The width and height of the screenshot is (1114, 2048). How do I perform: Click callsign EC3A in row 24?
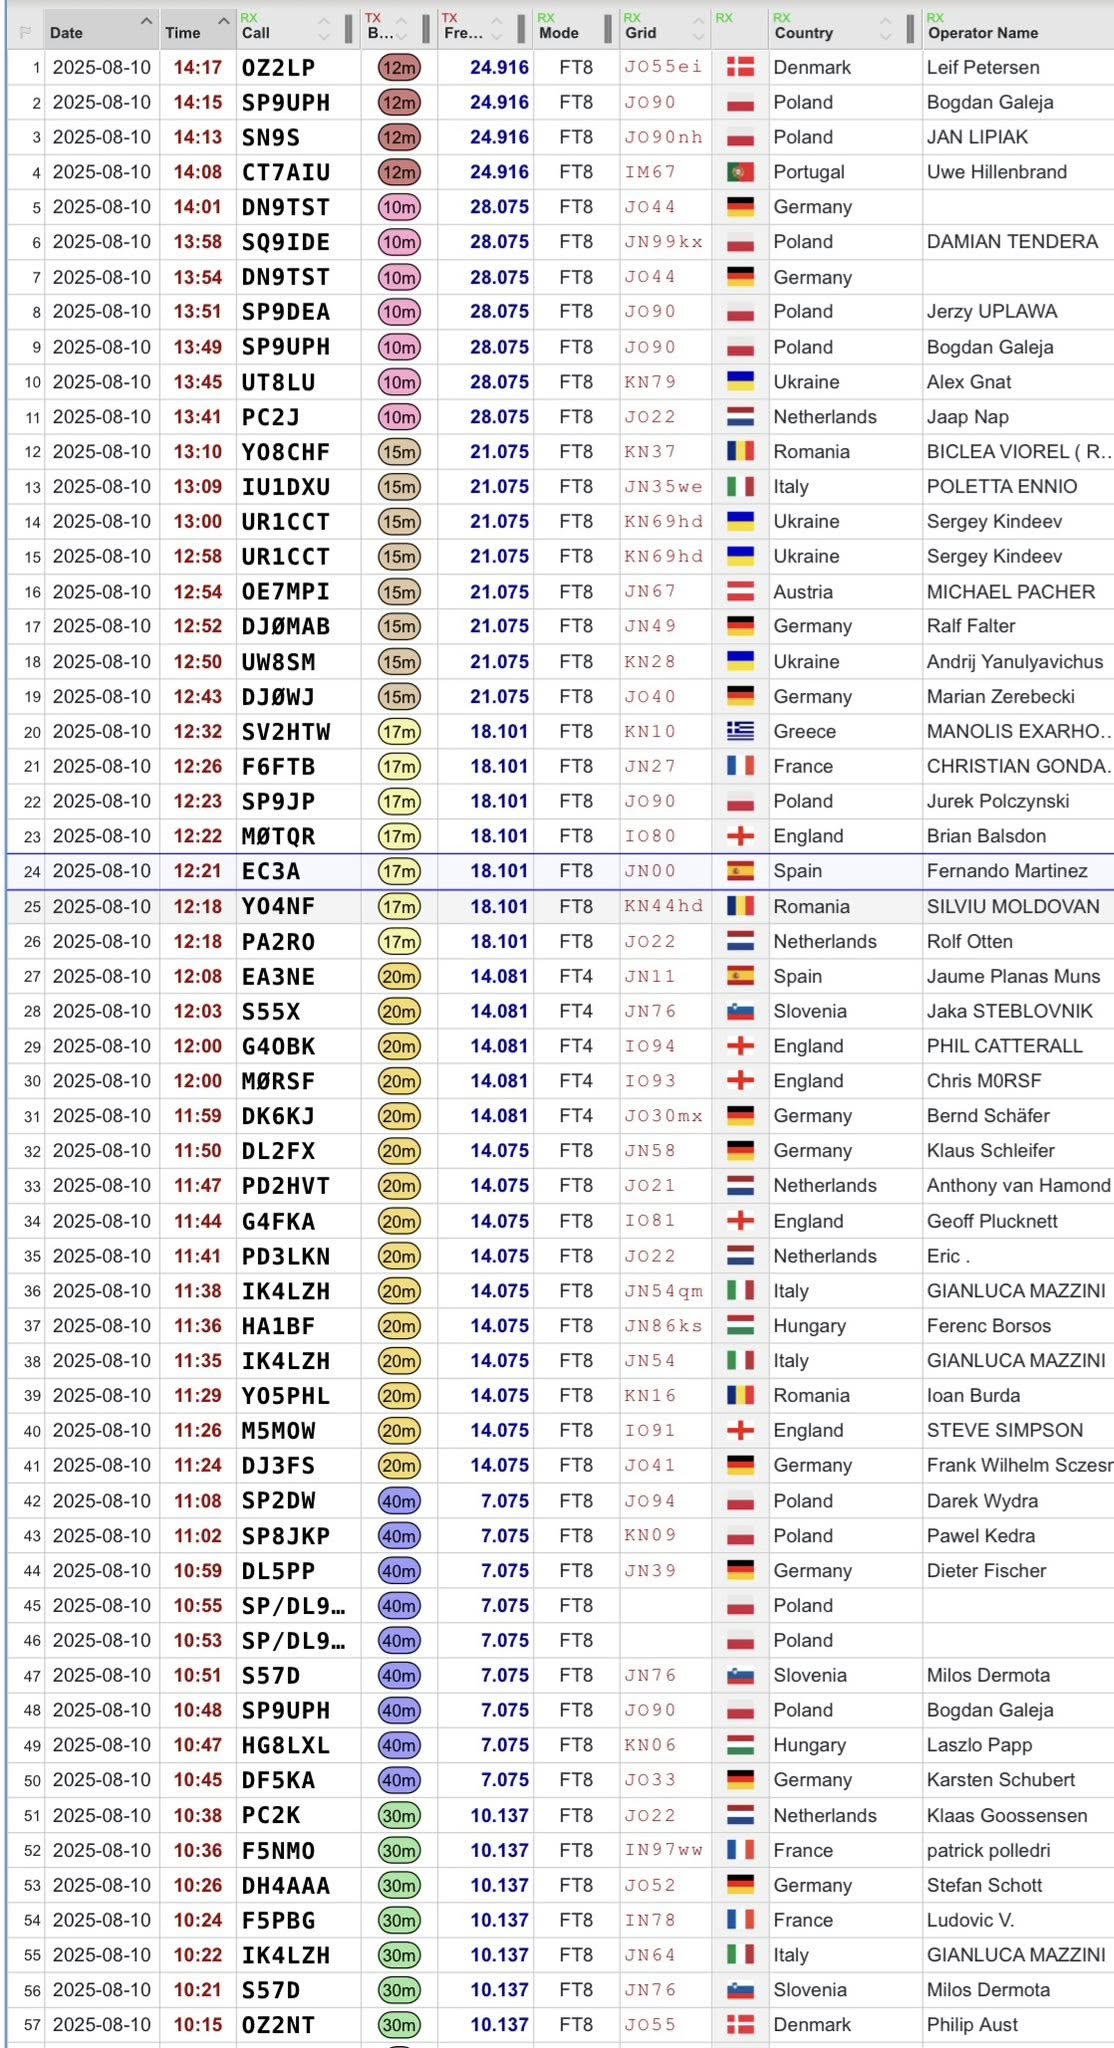click(271, 871)
